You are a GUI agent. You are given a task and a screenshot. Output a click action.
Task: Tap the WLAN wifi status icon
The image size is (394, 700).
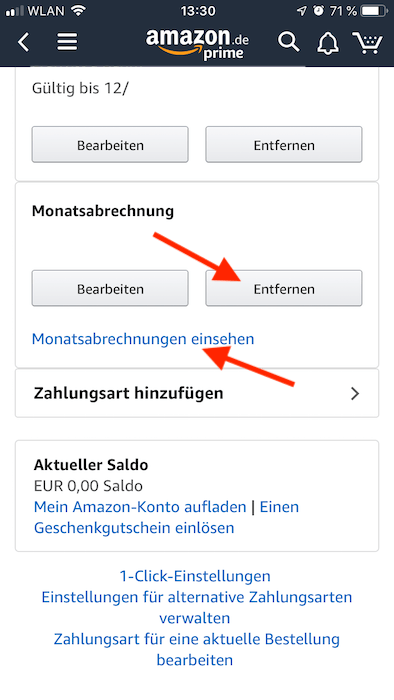tap(78, 11)
